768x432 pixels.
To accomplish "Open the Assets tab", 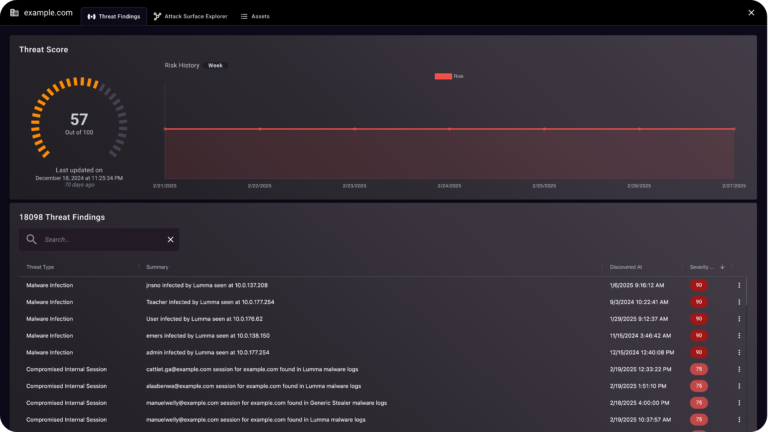I will (255, 16).
